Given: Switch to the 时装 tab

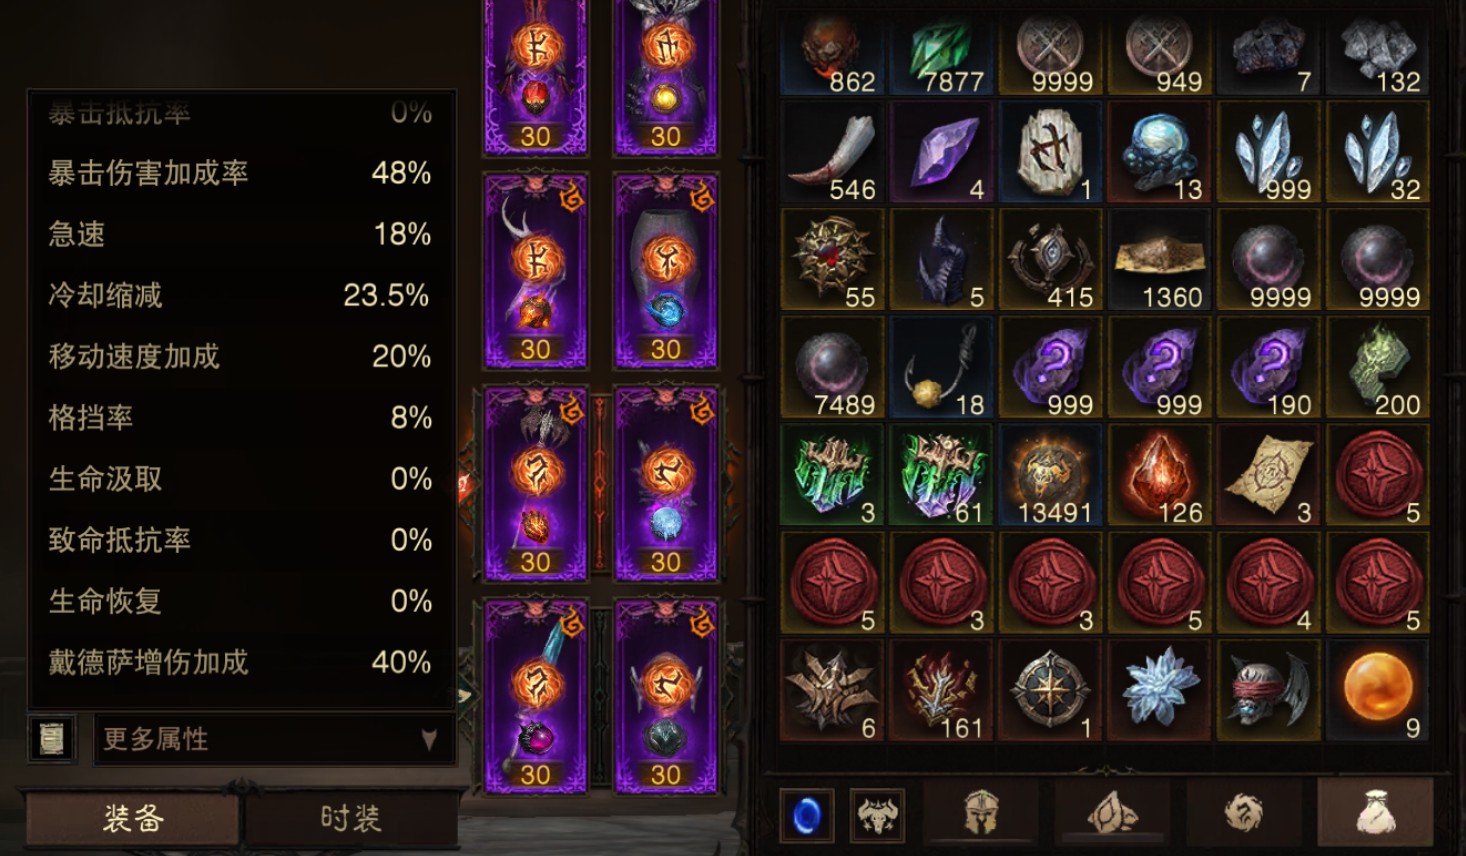Looking at the screenshot, I should [x=351, y=819].
